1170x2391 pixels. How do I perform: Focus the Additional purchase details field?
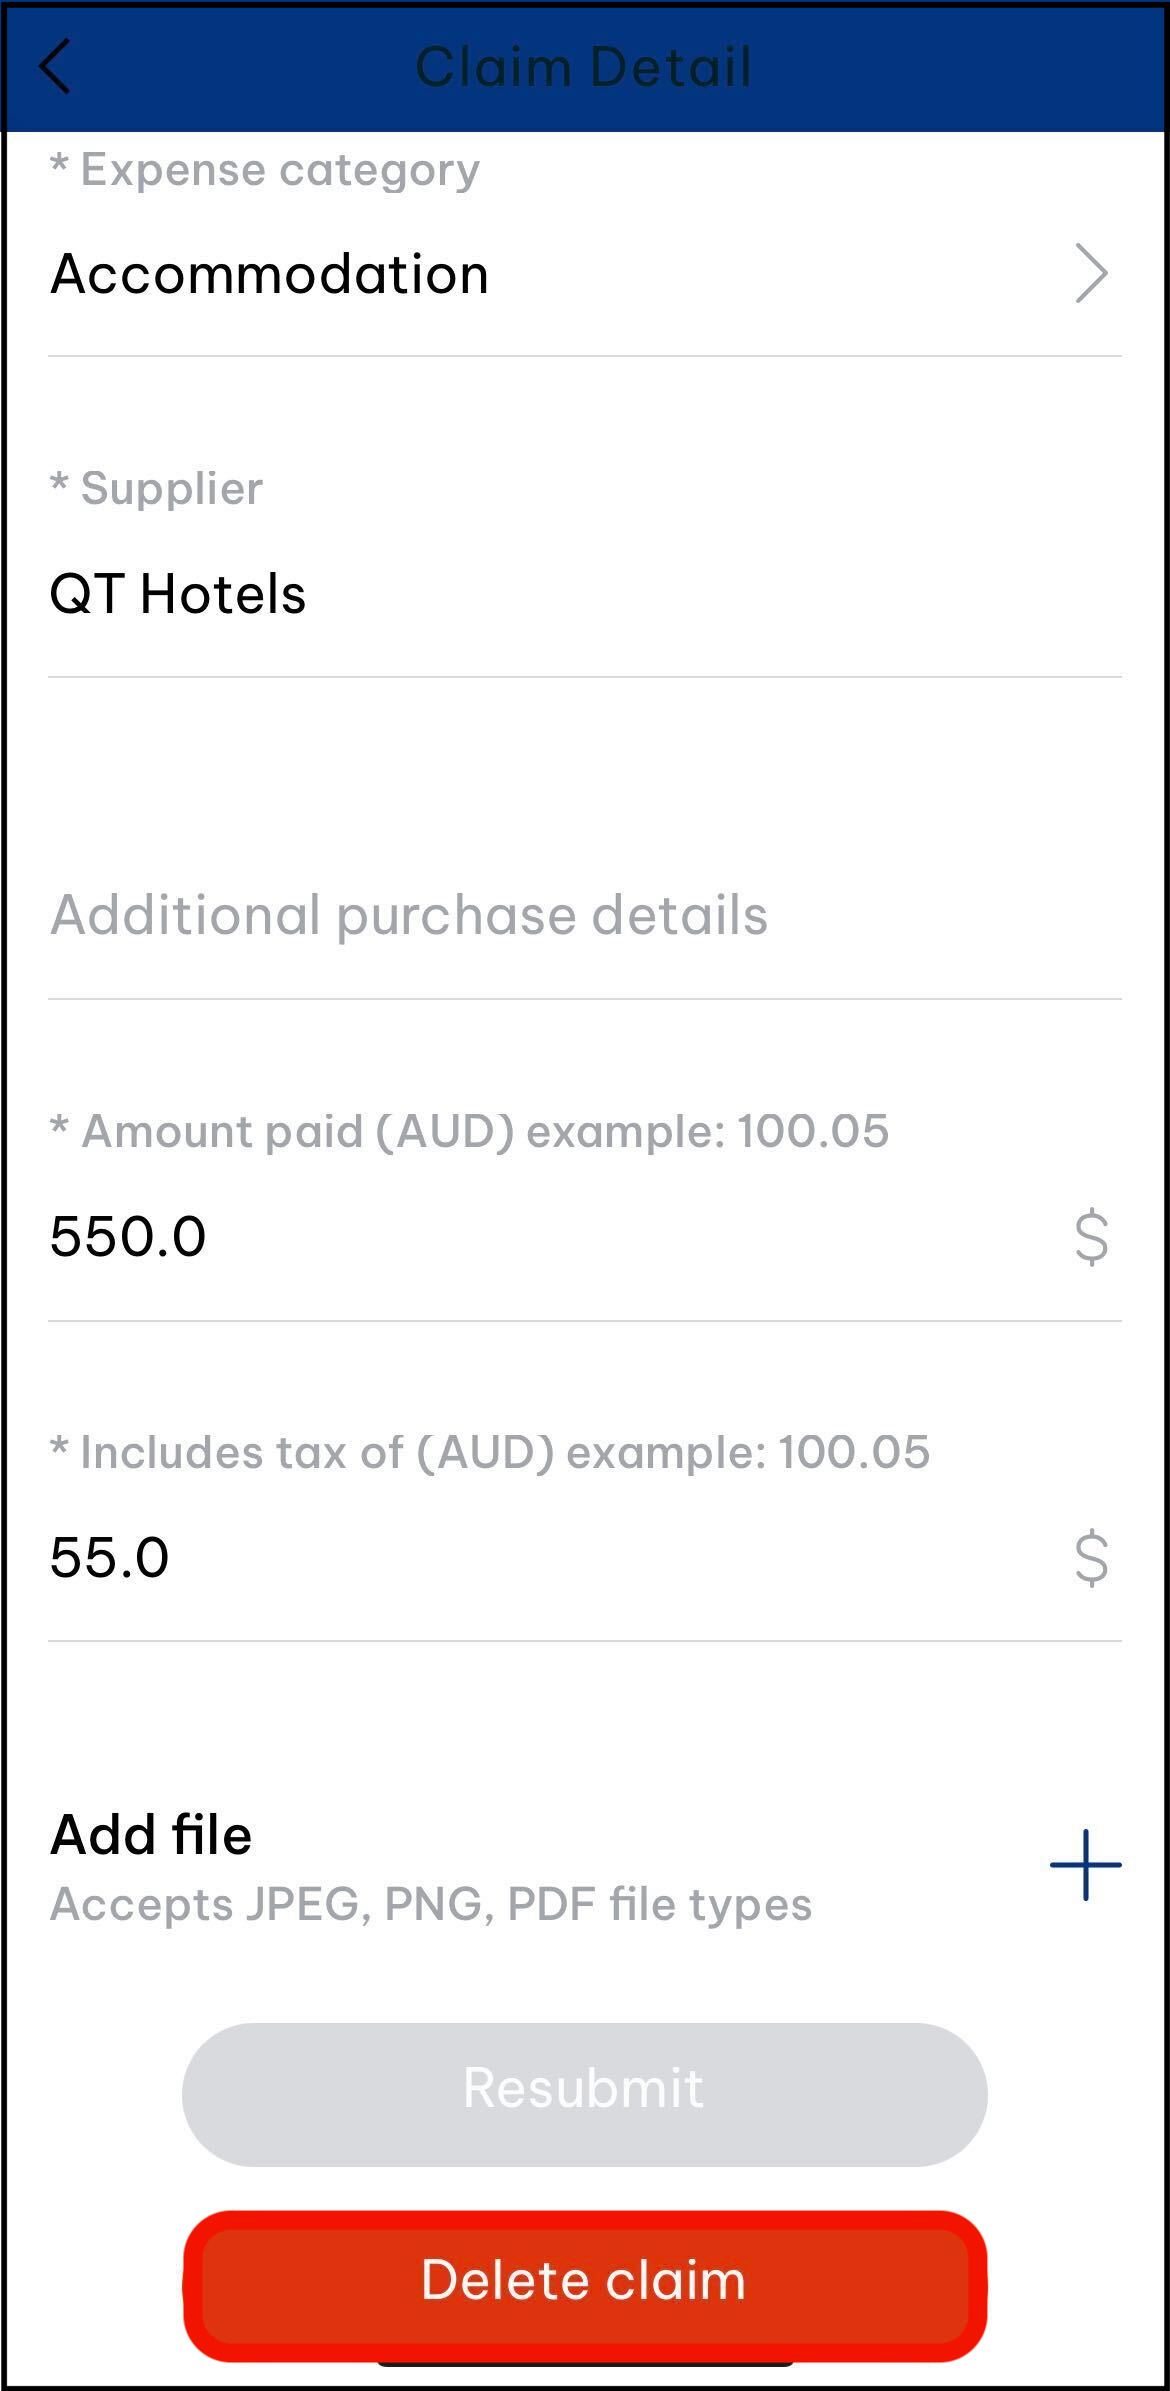point(409,915)
